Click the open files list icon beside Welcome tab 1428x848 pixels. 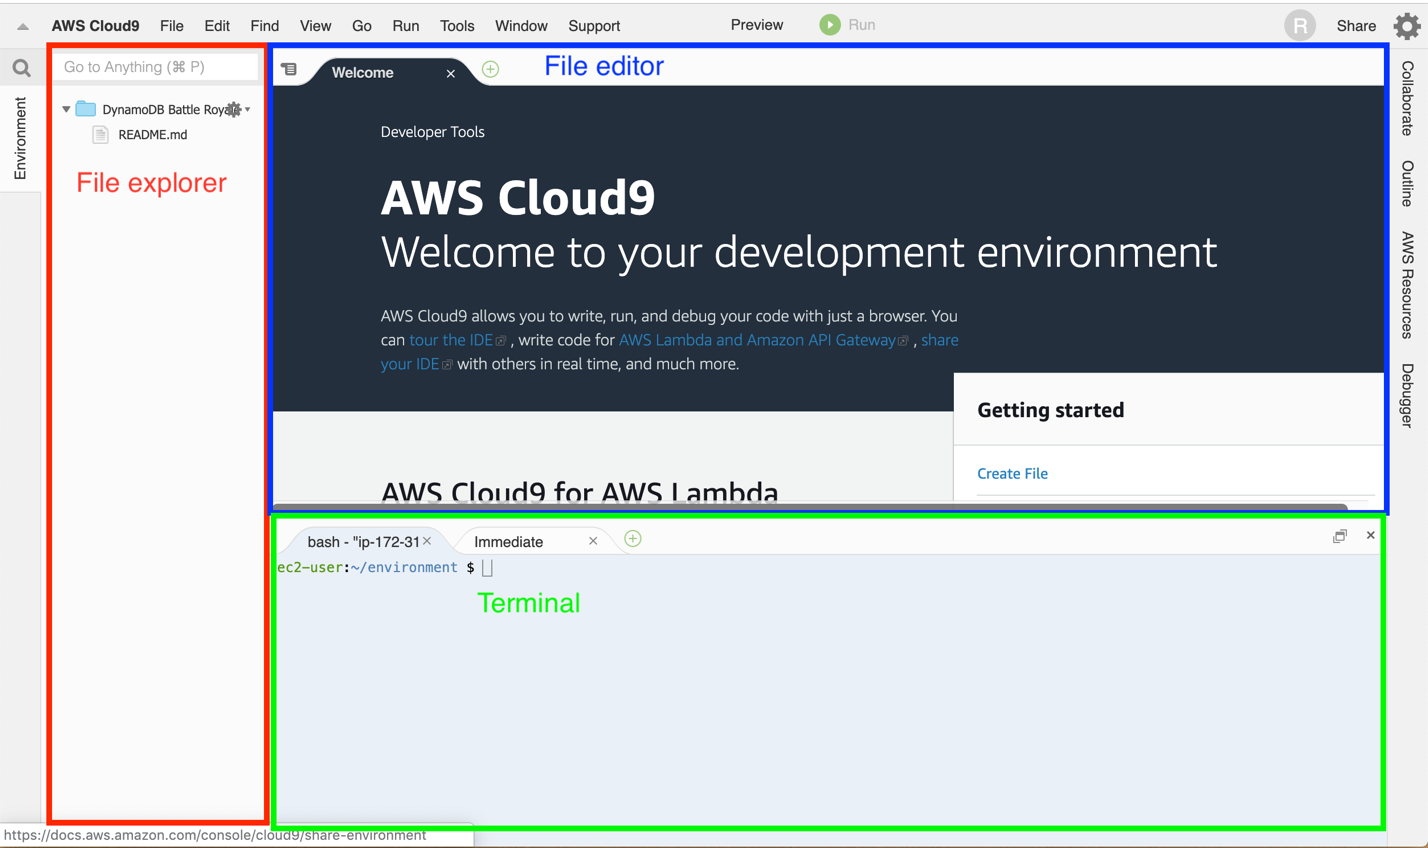click(289, 69)
